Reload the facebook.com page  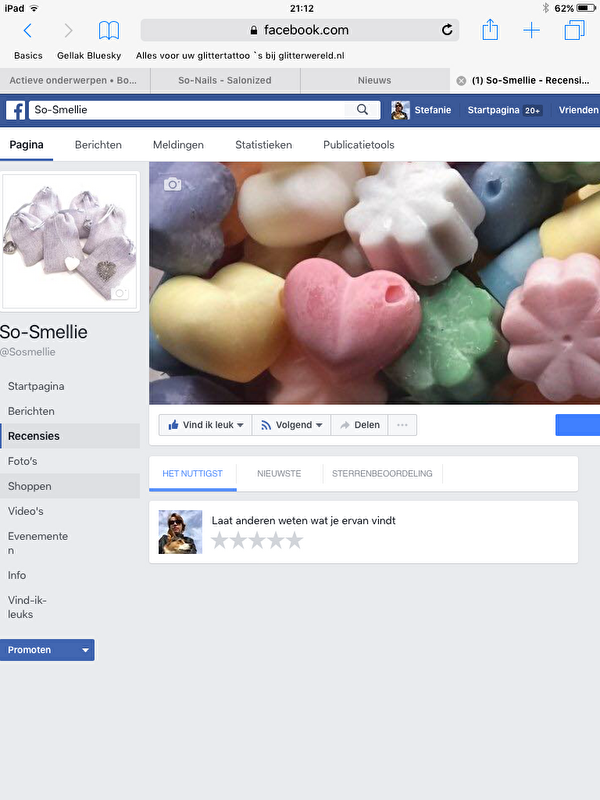coord(447,30)
